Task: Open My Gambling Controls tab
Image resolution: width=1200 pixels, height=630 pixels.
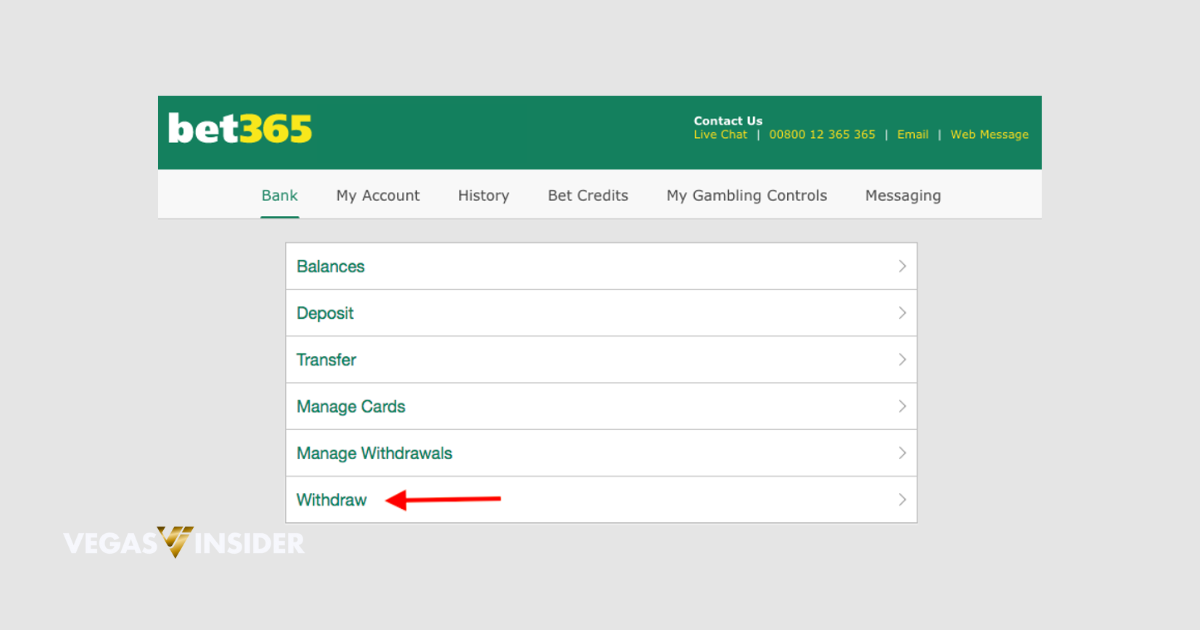Action: point(747,196)
